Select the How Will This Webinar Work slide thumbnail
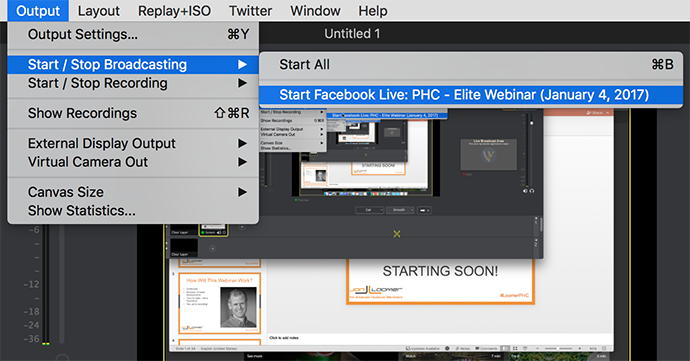The width and height of the screenshot is (690, 361). [220, 303]
